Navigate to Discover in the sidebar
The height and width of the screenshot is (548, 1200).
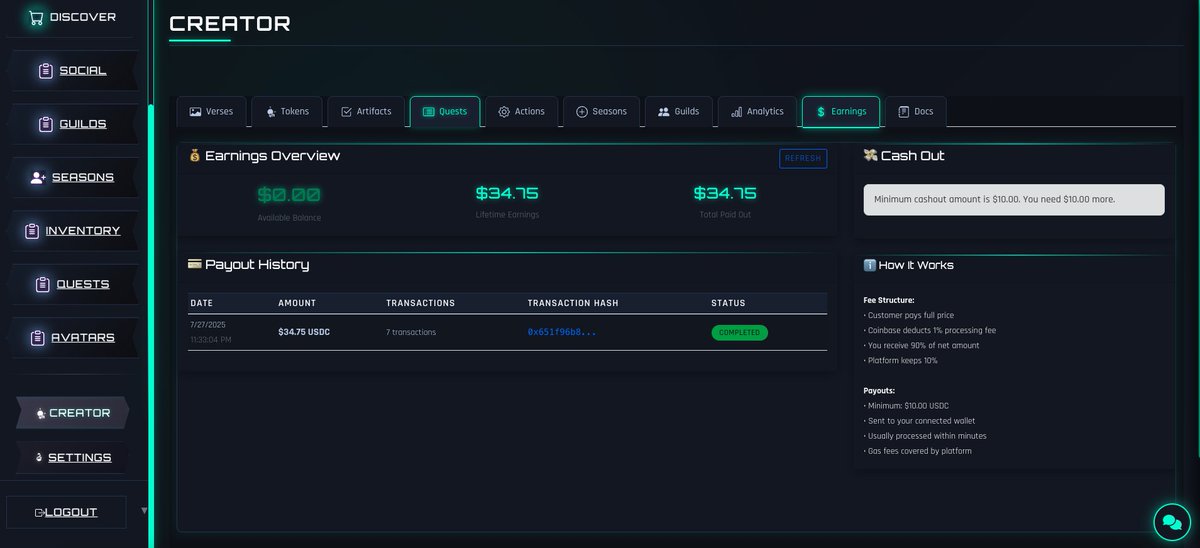71,17
